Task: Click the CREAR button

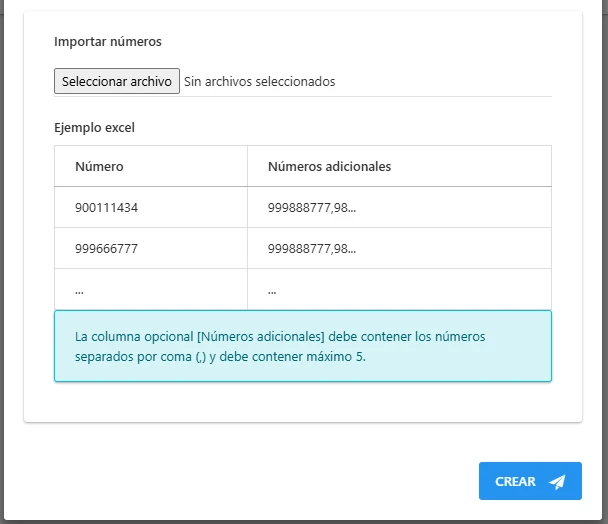Action: 530,481
